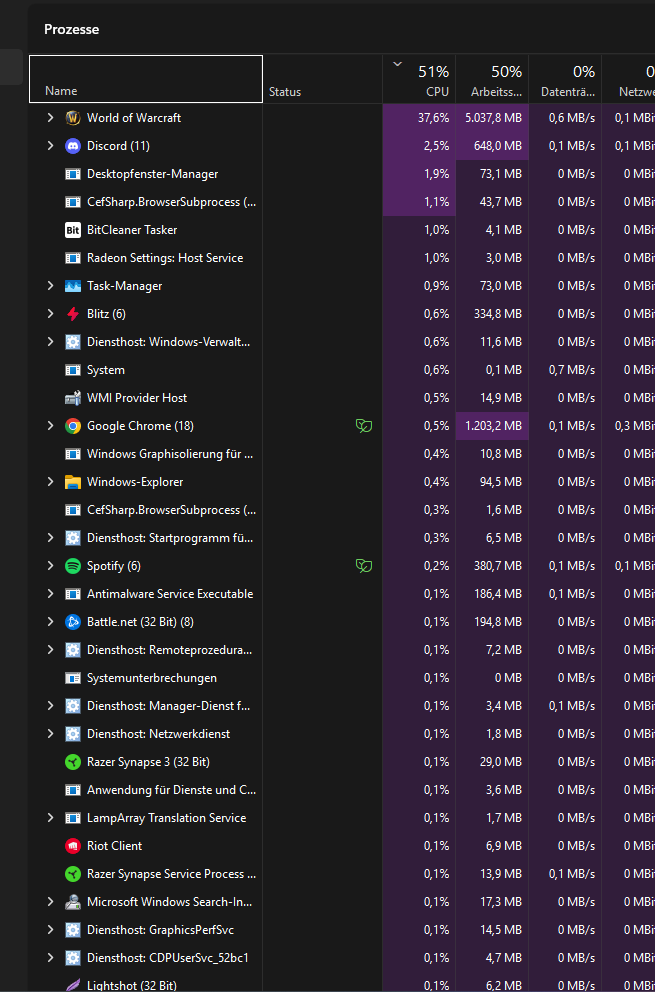The width and height of the screenshot is (655, 992).
Task: Expand the Task-Manager process entry
Action: (51, 286)
